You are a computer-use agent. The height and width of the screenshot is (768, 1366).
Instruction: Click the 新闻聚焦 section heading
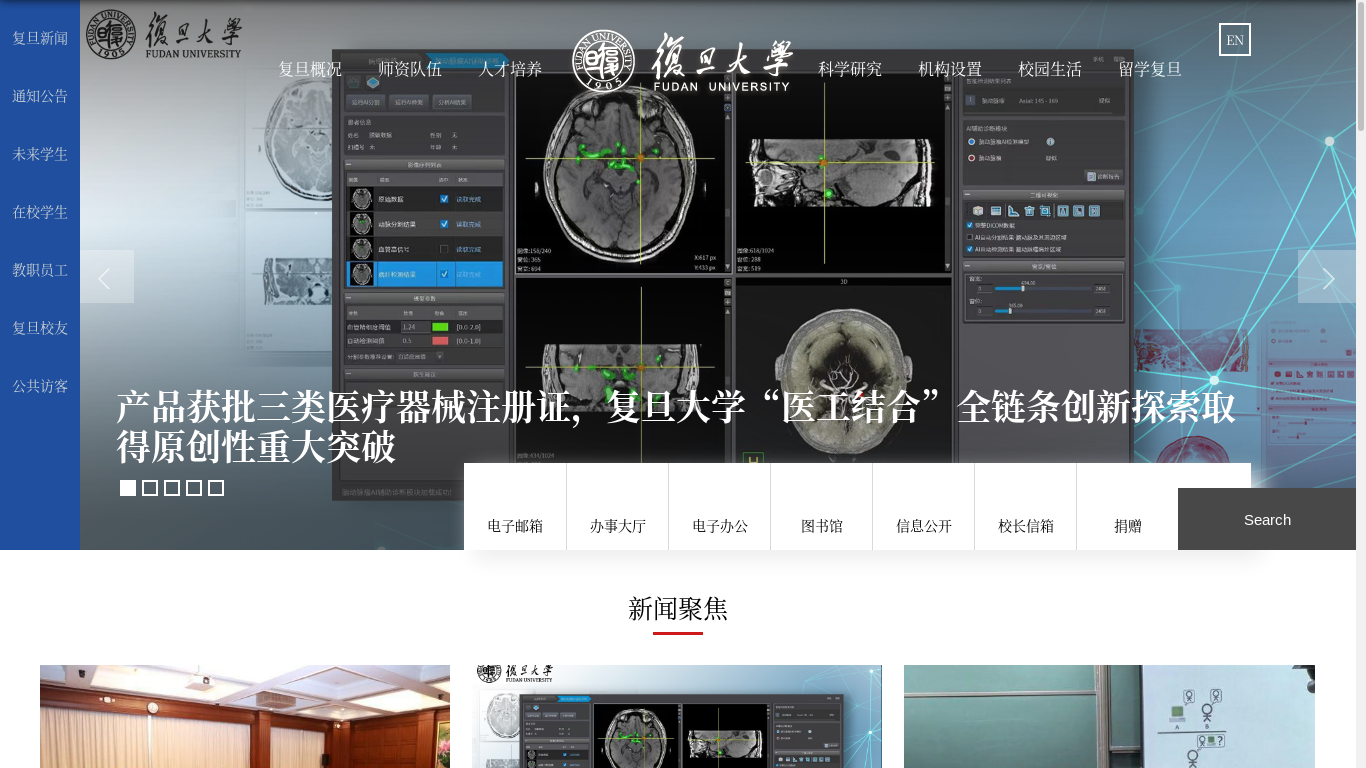(x=678, y=609)
